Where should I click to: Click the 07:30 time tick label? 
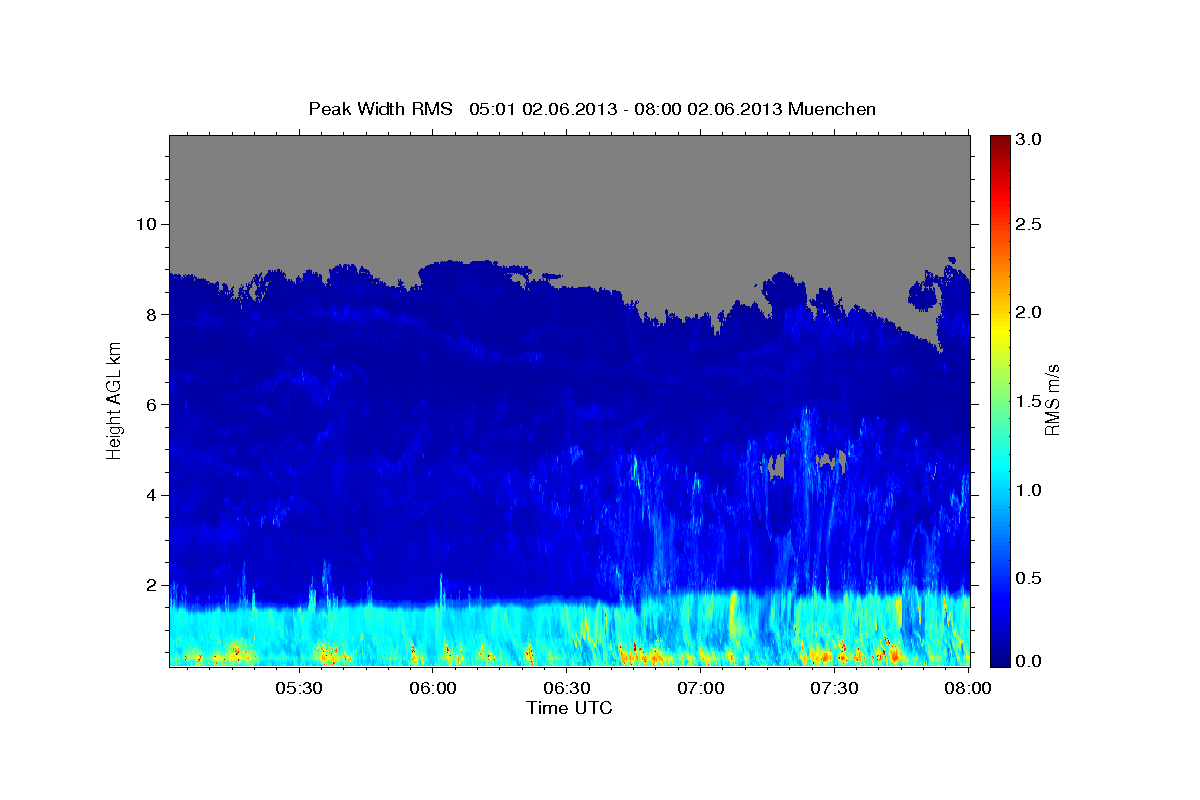[x=834, y=688]
